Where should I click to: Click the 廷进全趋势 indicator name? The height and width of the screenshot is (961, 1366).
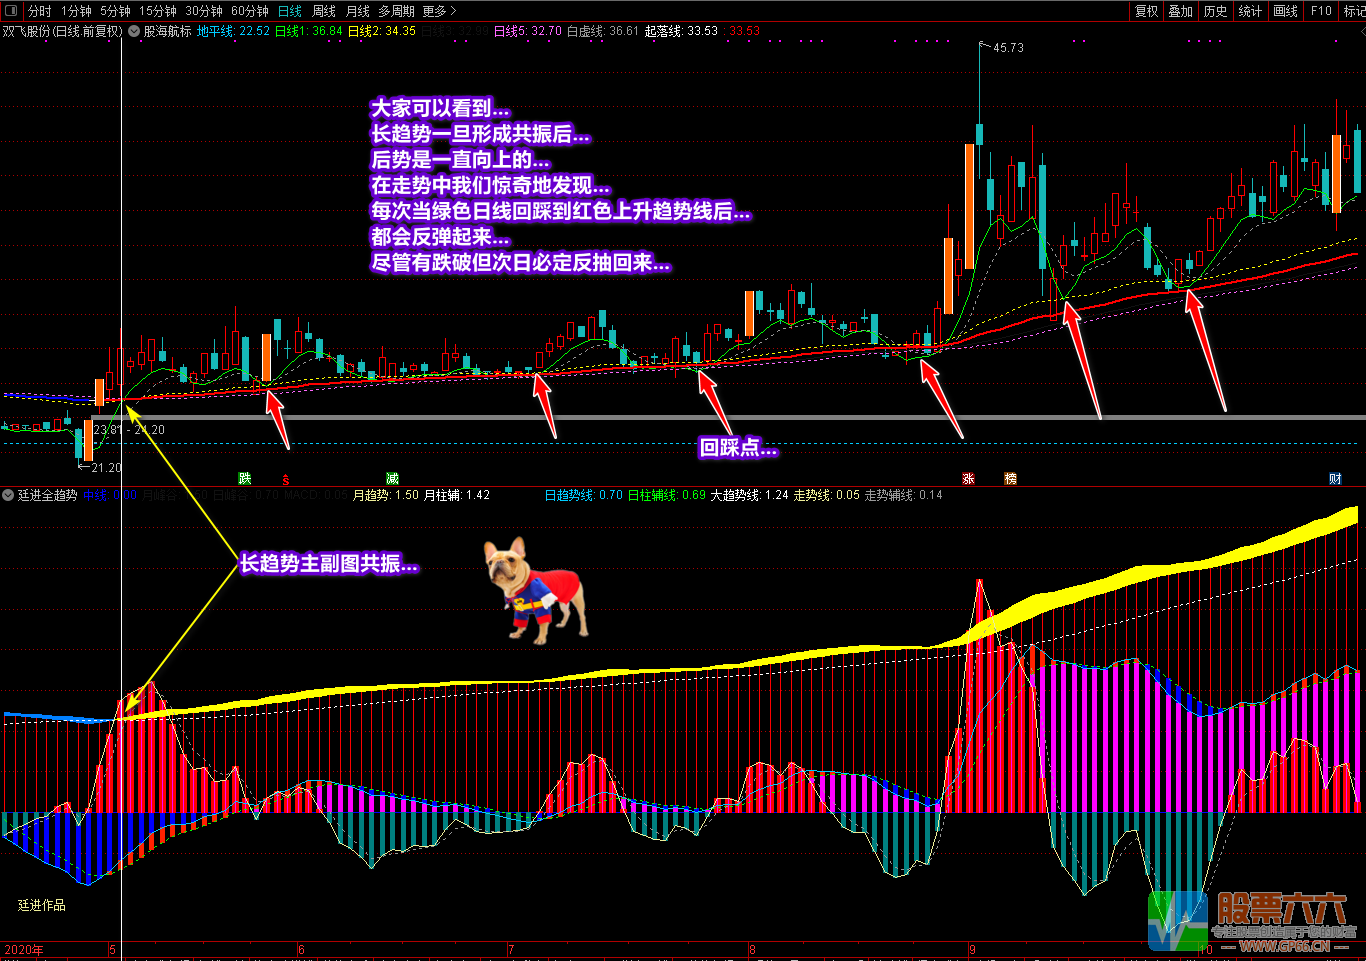[47, 495]
